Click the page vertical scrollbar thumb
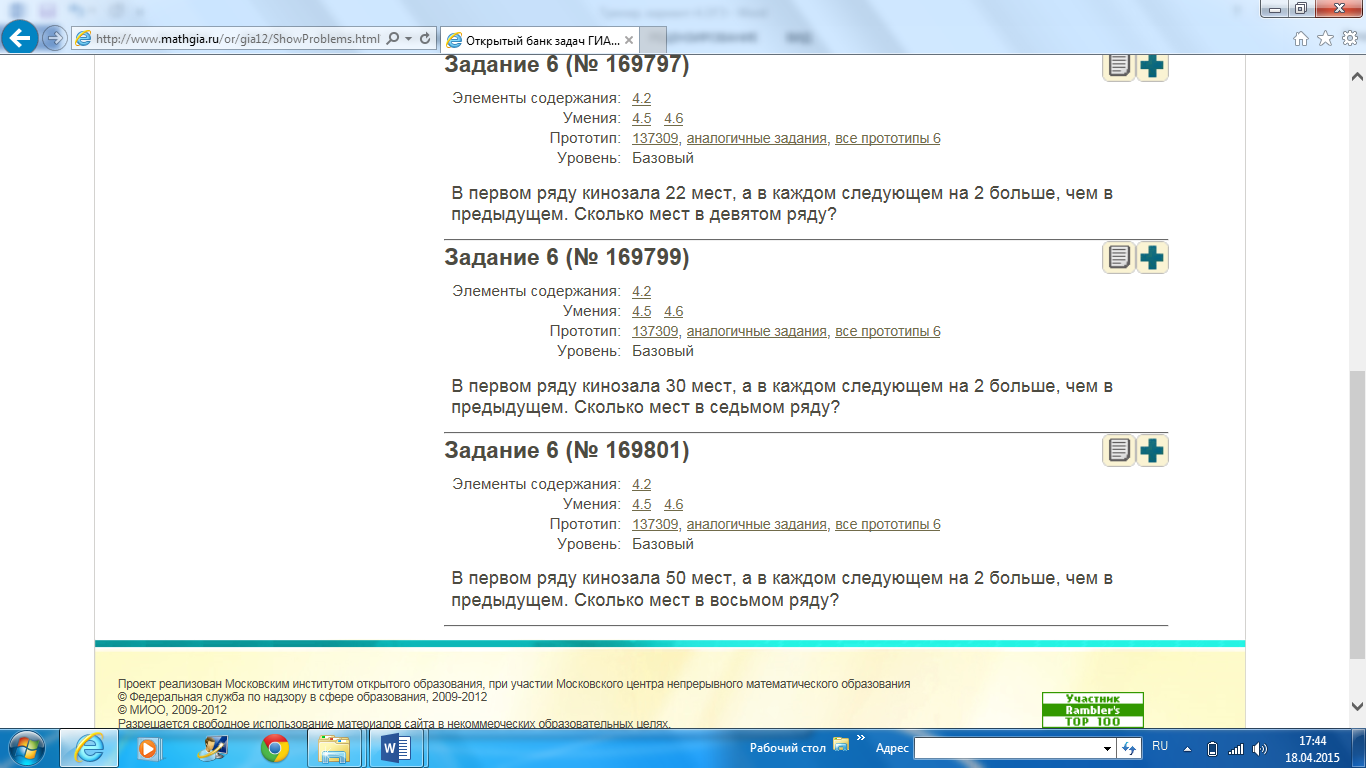 (1357, 515)
